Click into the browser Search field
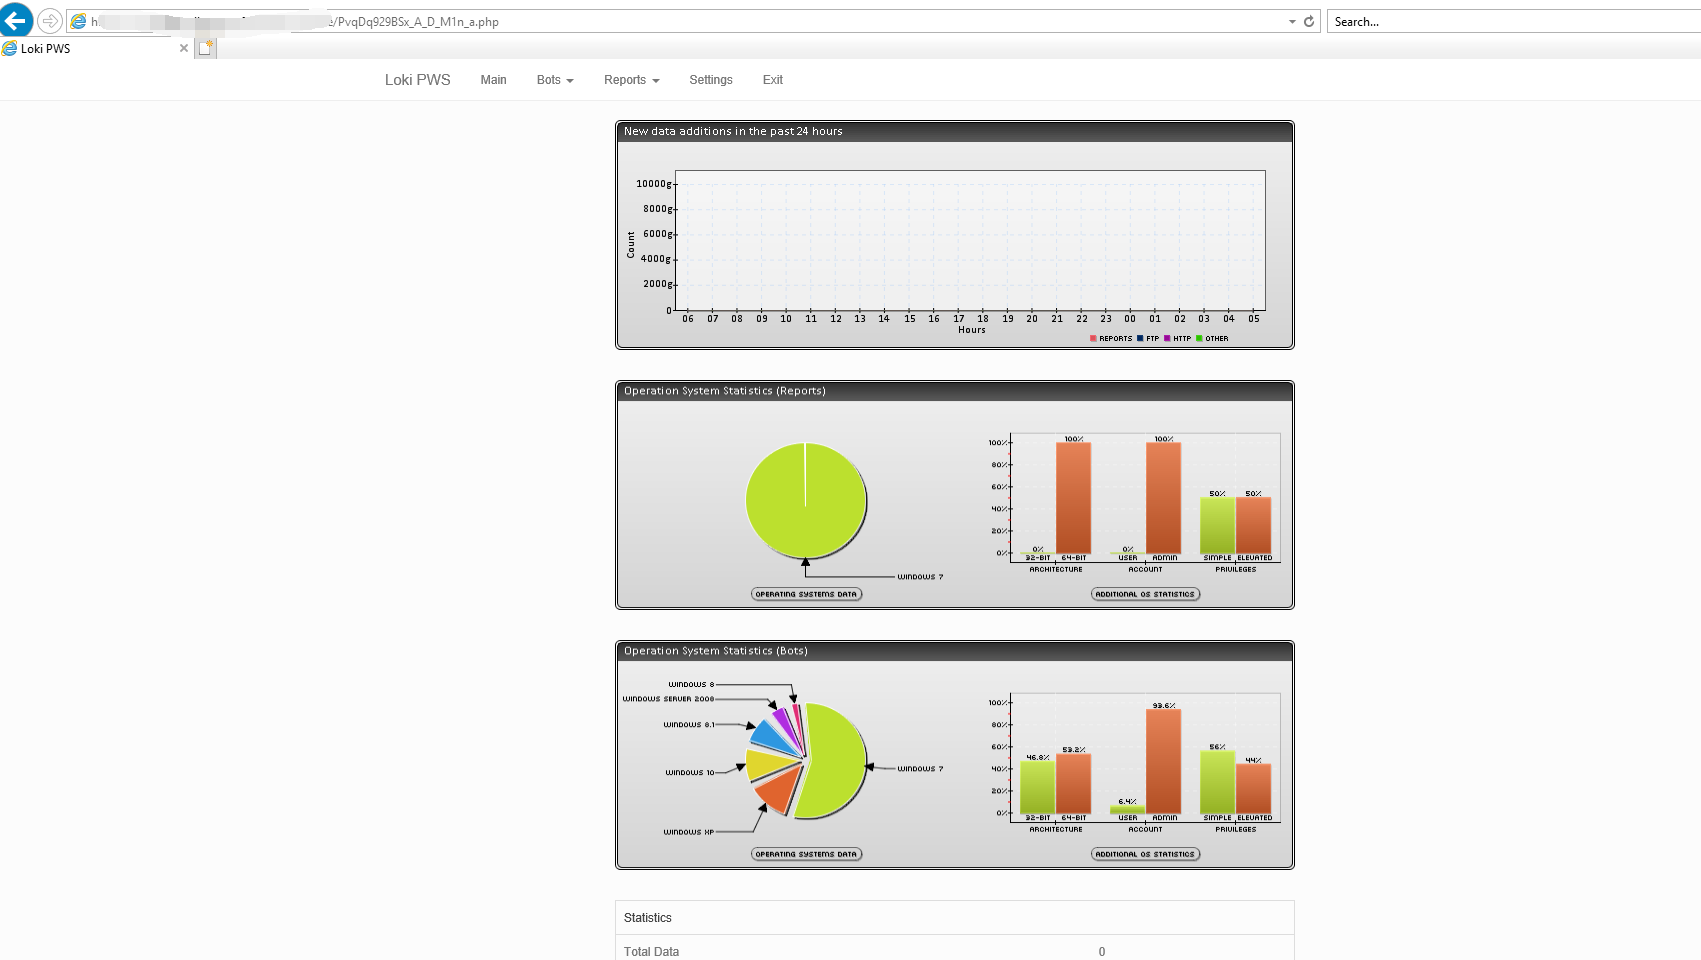 coord(1515,21)
